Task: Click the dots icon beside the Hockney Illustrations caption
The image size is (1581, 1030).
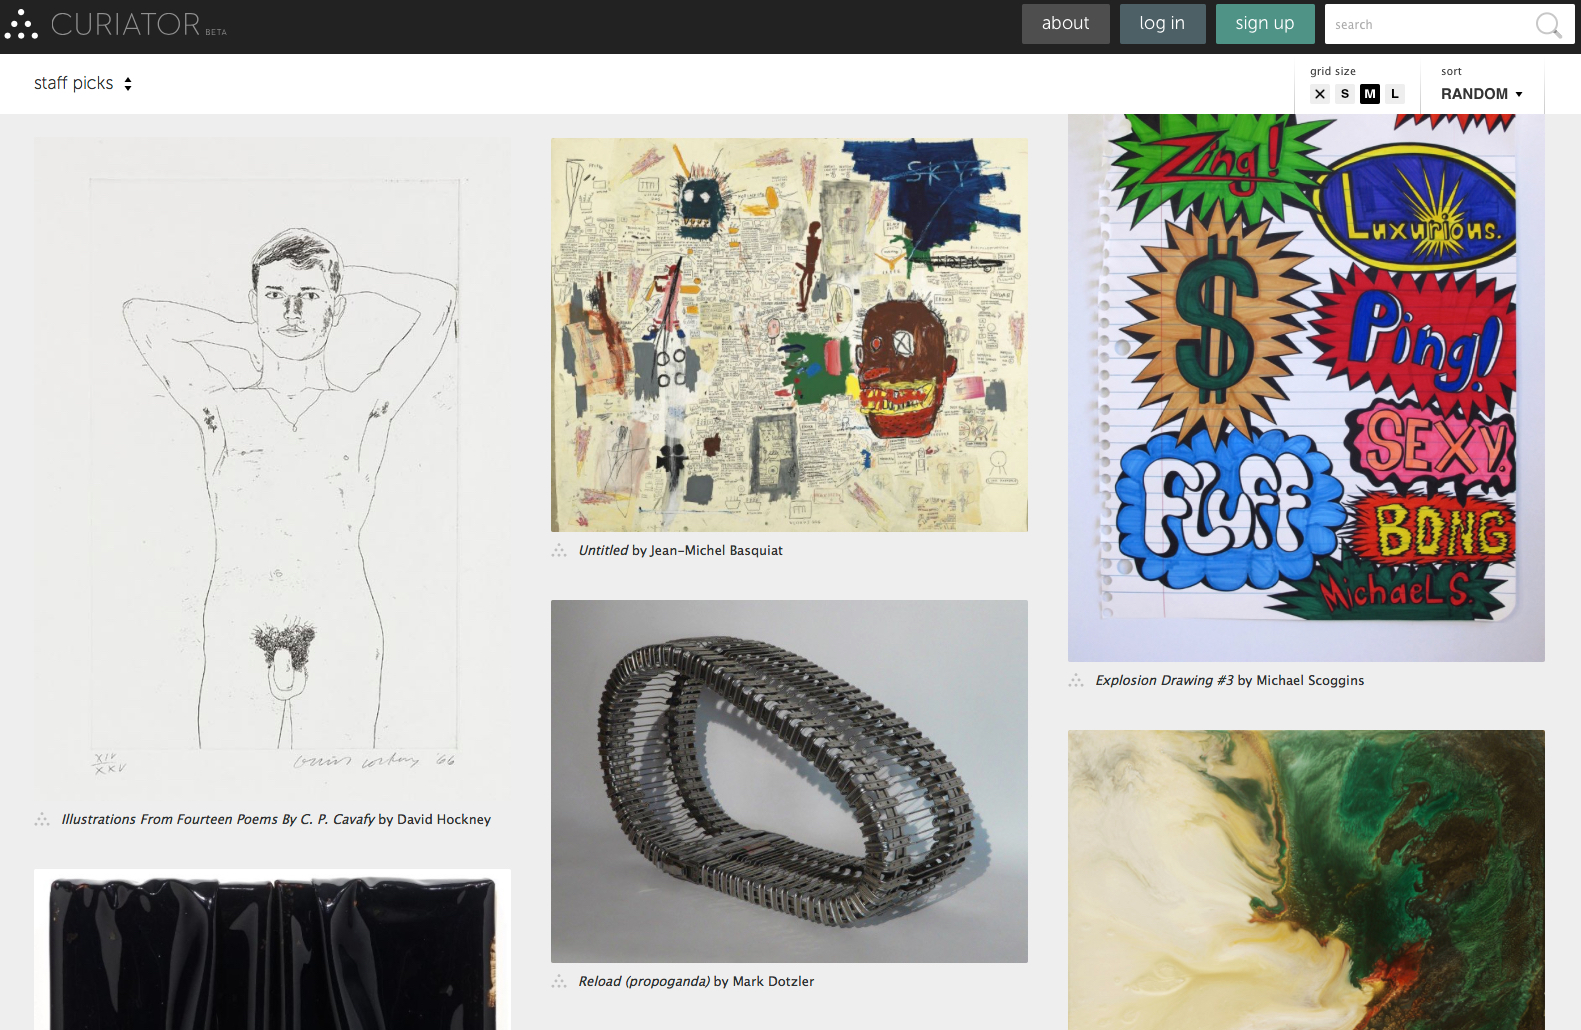Action: 42,820
